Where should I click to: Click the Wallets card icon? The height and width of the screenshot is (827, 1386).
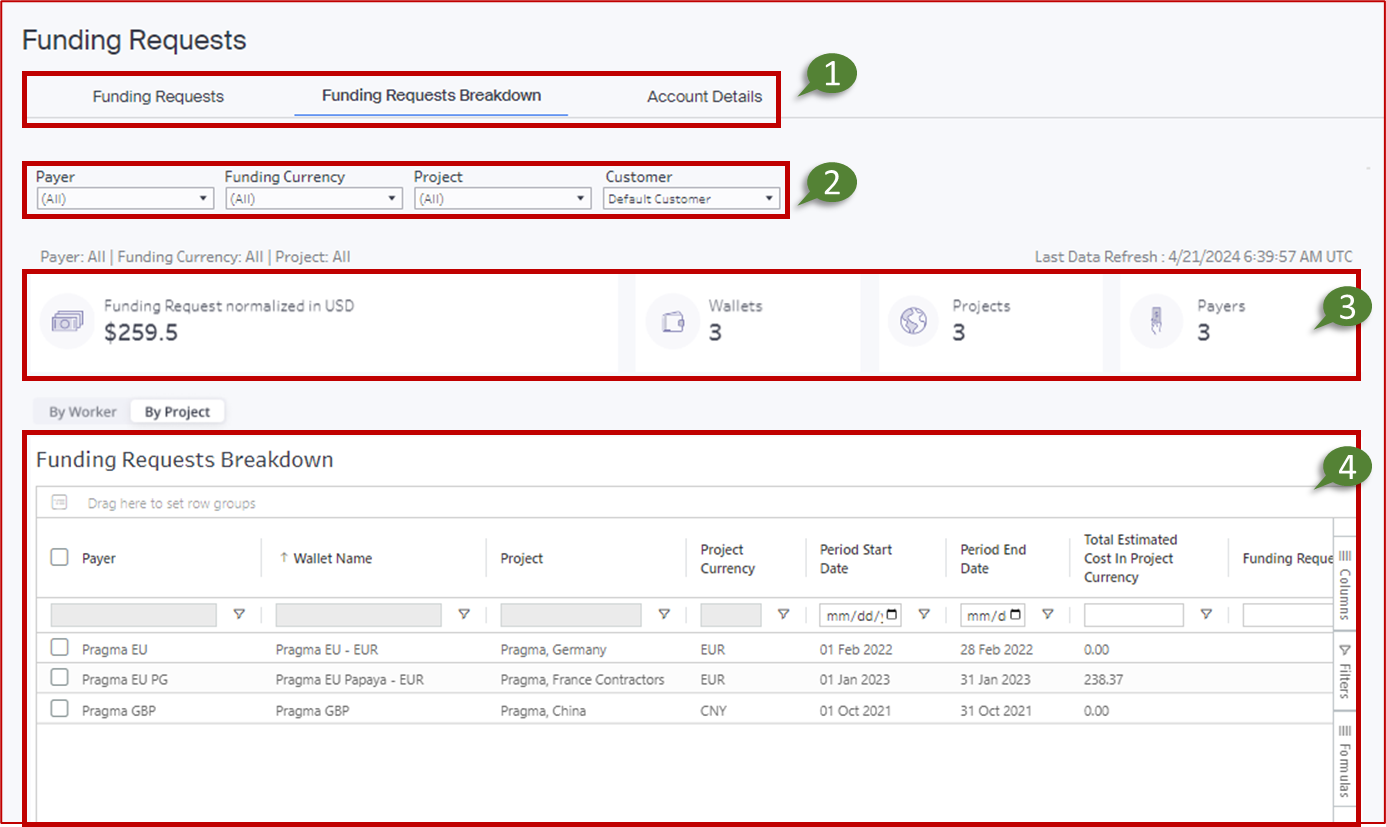673,321
